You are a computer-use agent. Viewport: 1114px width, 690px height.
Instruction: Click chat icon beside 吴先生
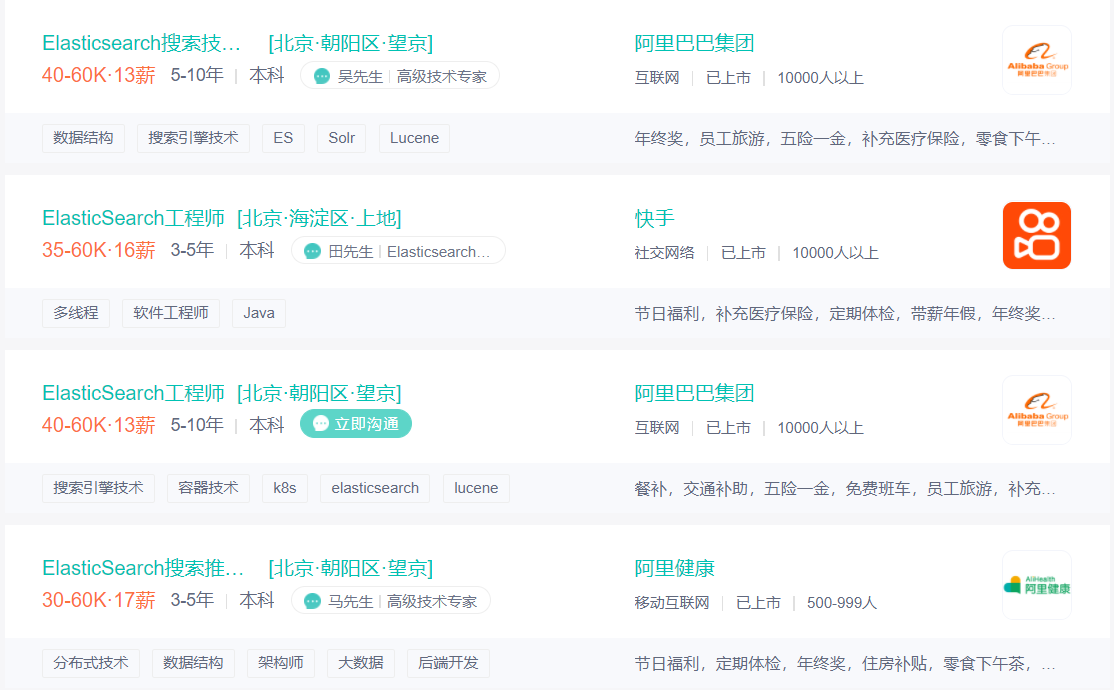pos(322,76)
